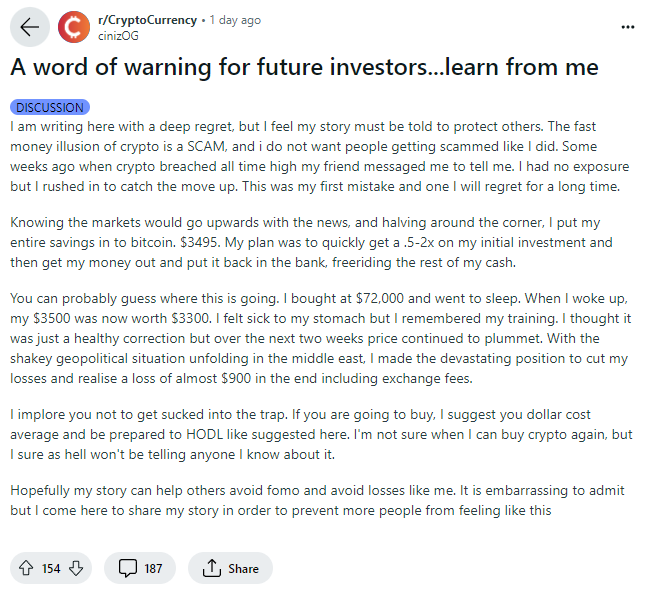
Task: Click paragraph mentioning $3495 bitcoin savings
Action: (311, 242)
